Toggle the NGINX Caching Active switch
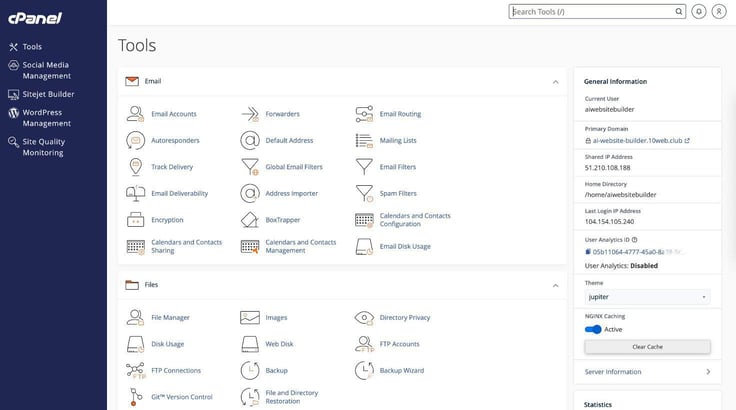This screenshot has height=410, width=736. click(593, 329)
